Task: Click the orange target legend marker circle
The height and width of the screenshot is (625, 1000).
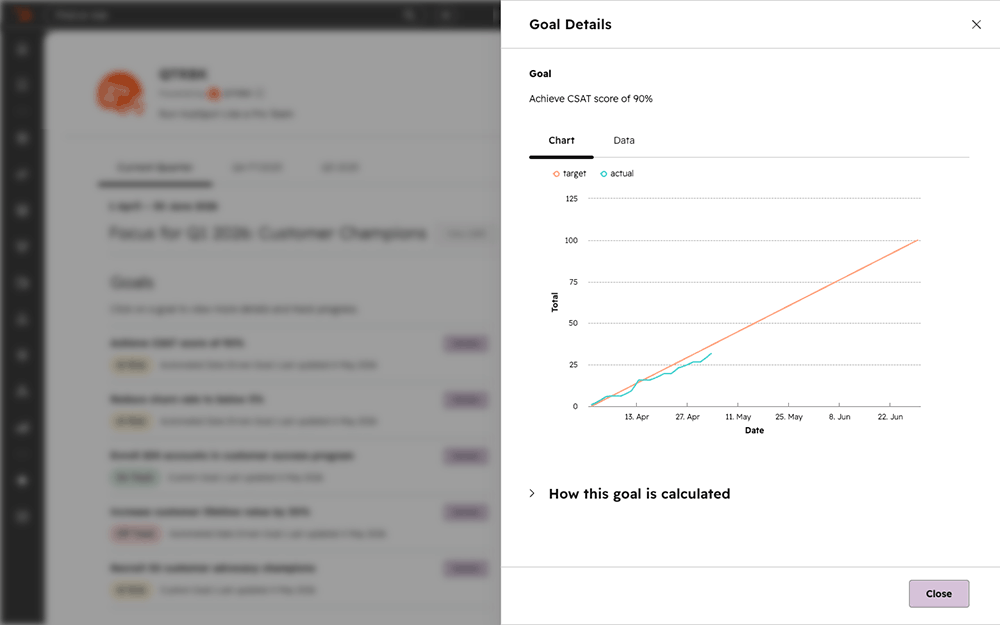Action: [x=556, y=173]
